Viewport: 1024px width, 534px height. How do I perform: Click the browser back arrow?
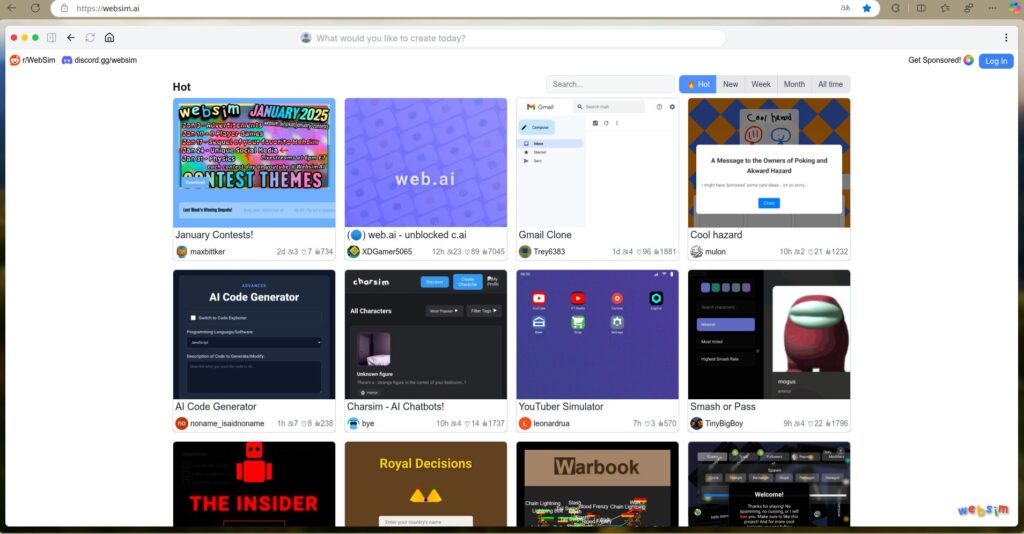pos(11,8)
